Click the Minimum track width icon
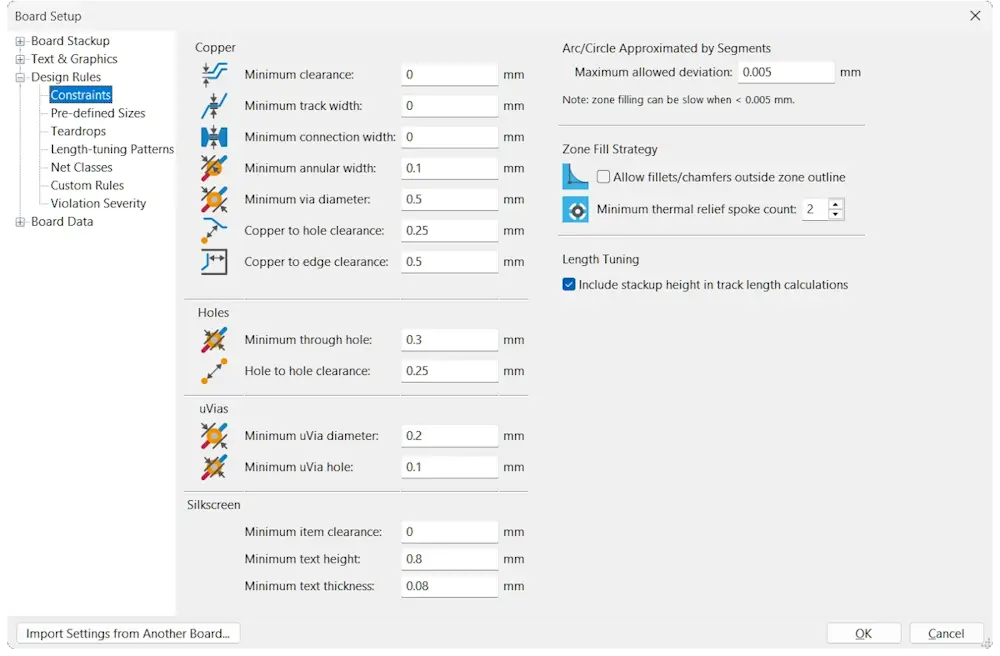Viewport: 1000px width, 656px height. point(214,105)
